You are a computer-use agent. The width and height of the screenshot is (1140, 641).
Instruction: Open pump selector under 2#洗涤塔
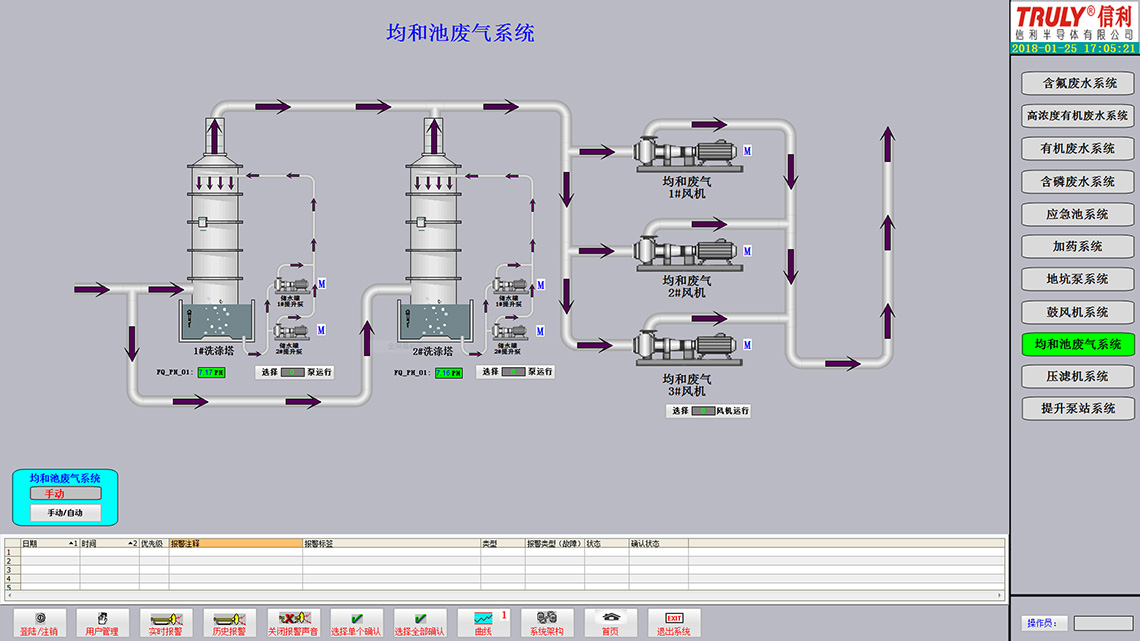point(513,372)
